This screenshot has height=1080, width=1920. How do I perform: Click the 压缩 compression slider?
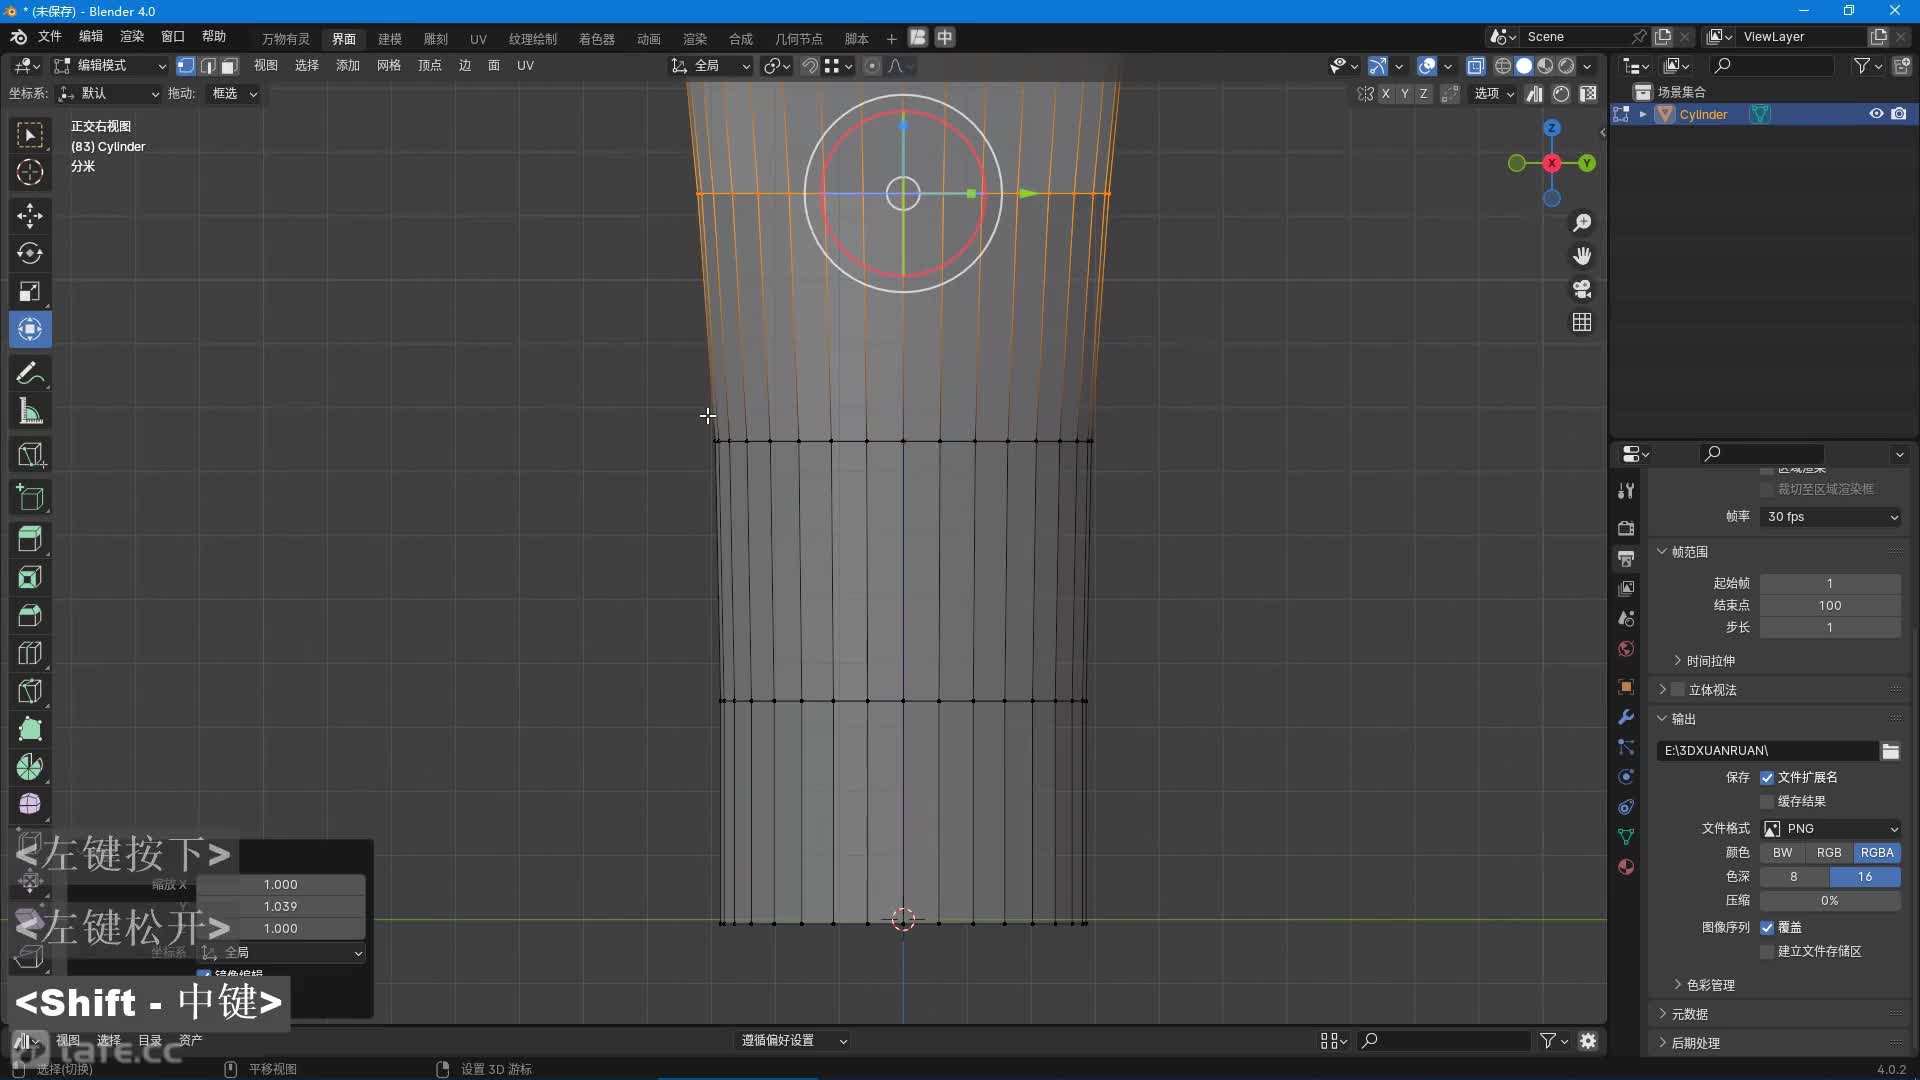[x=1830, y=901]
